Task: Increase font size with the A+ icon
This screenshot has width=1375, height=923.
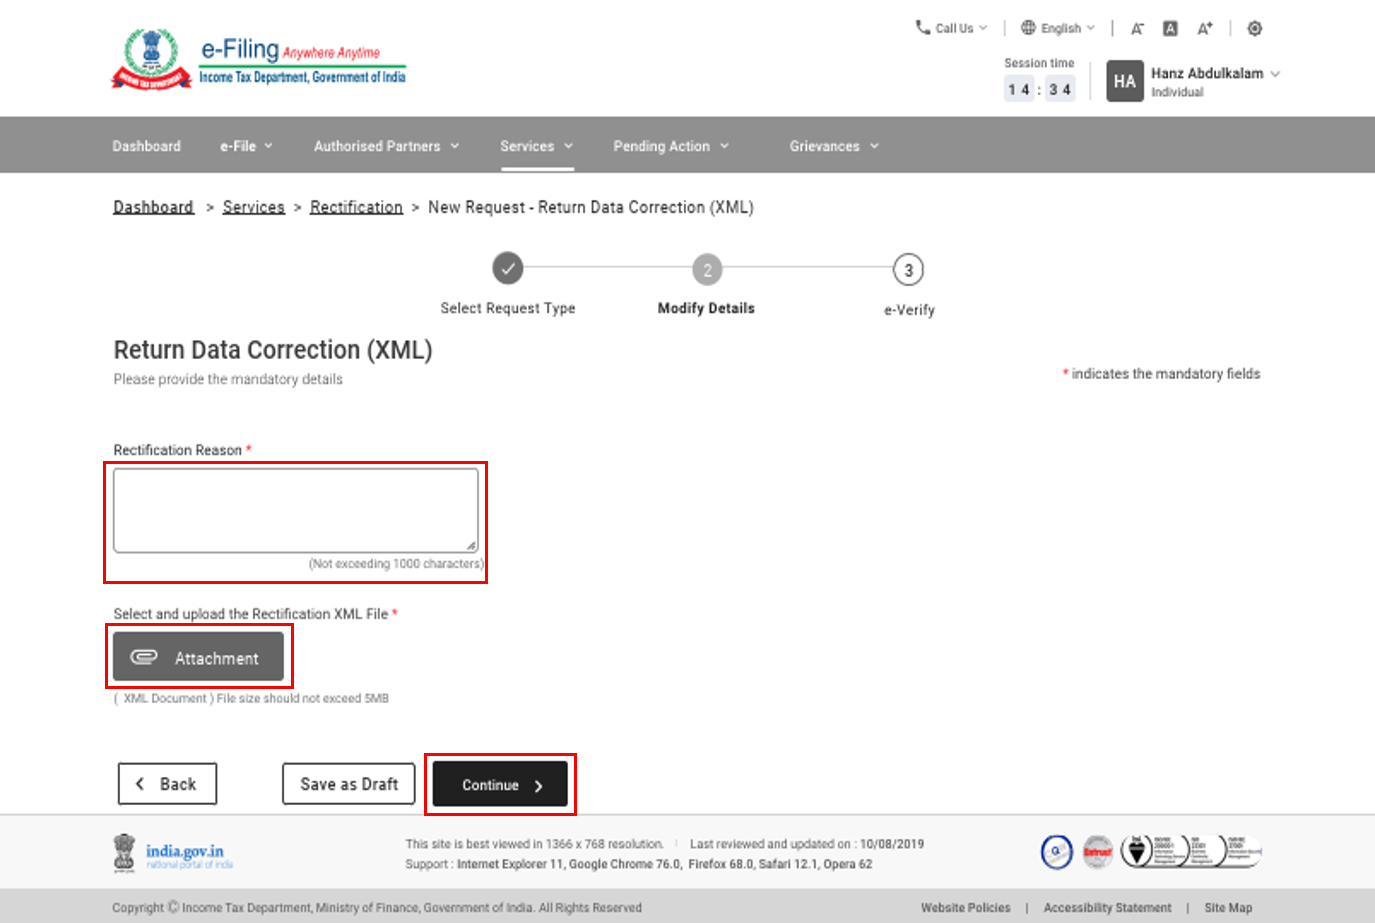Action: point(1205,29)
